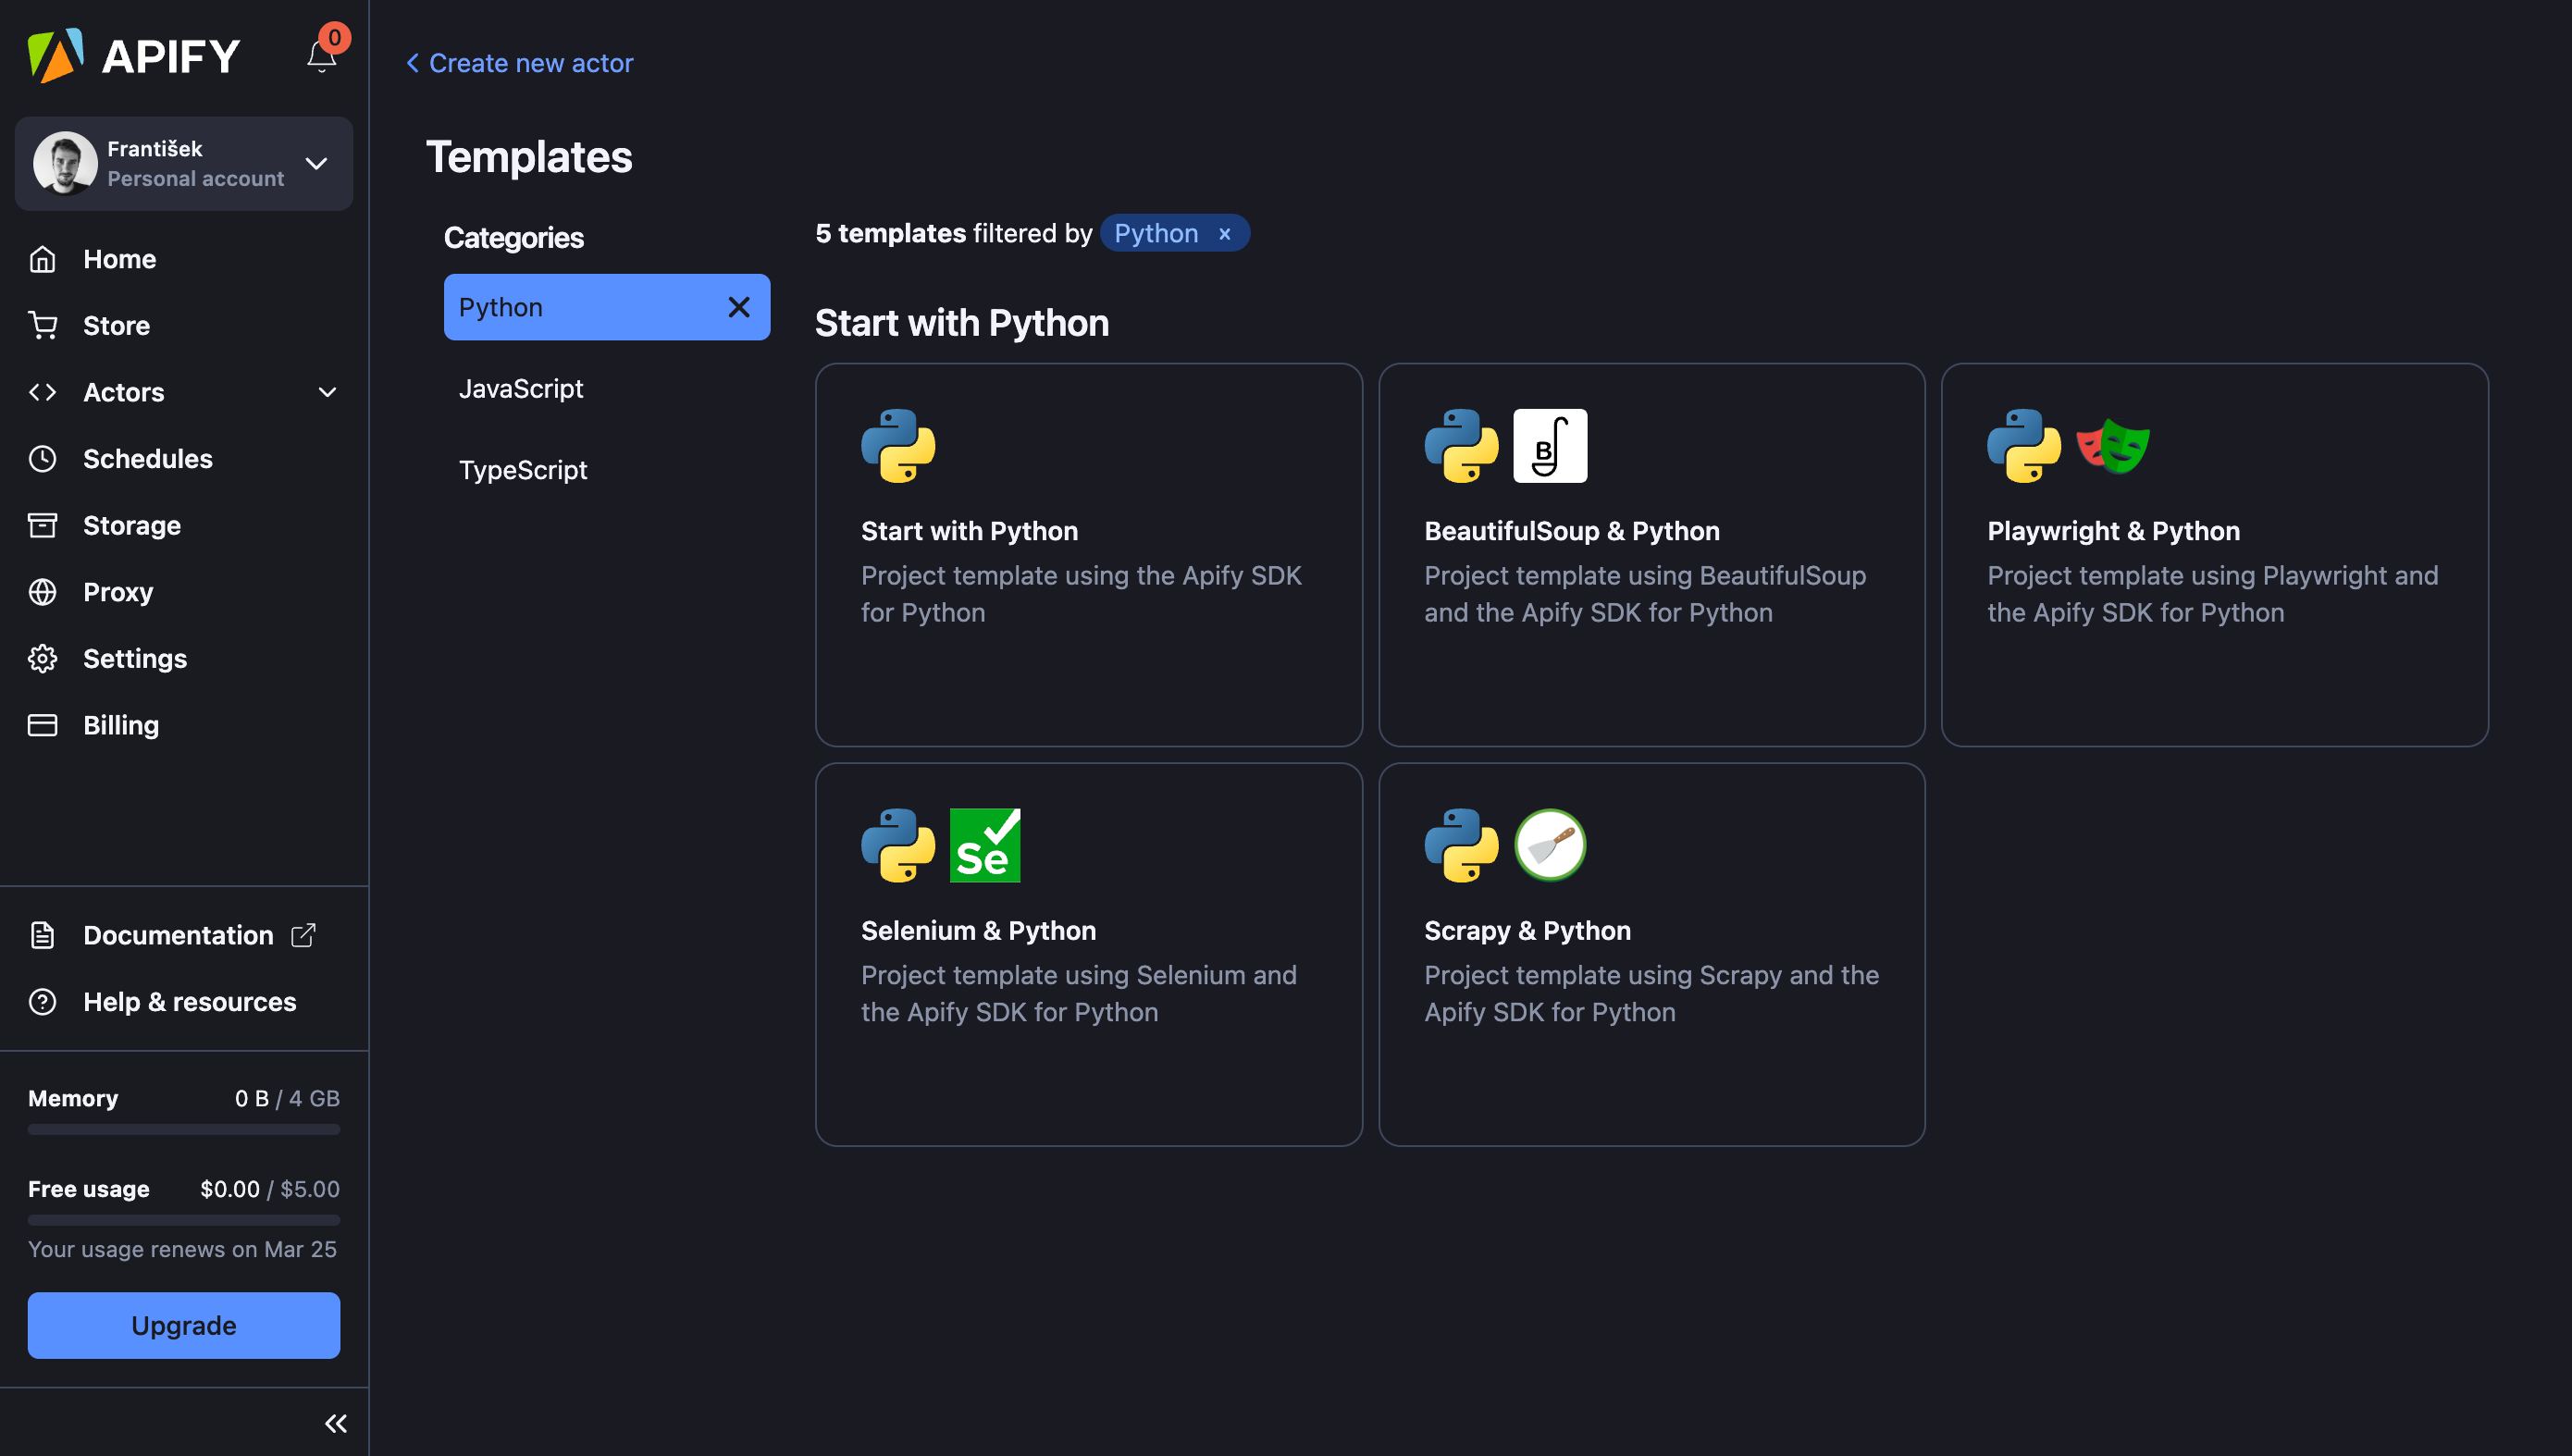The height and width of the screenshot is (1456, 2572).
Task: Open Storage via the box icon
Action: (x=43, y=525)
